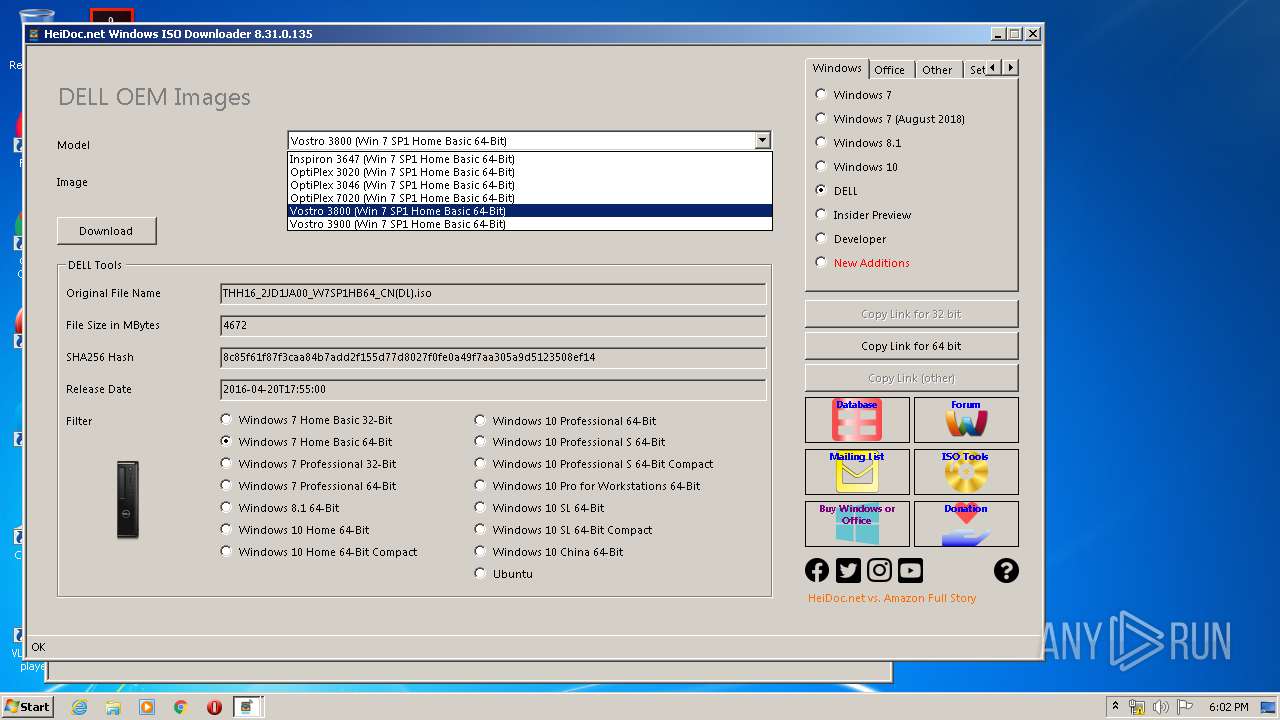Select the Insider Preview option

pos(821,214)
